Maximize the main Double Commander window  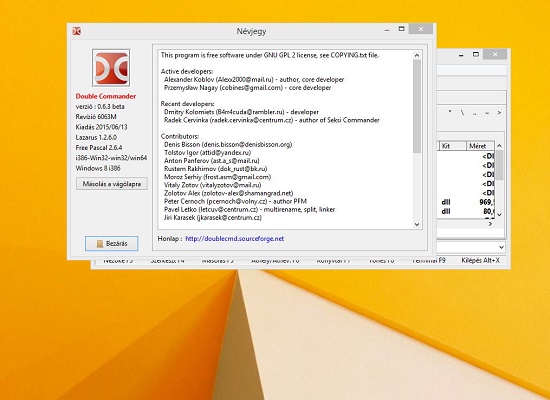coord(476,54)
